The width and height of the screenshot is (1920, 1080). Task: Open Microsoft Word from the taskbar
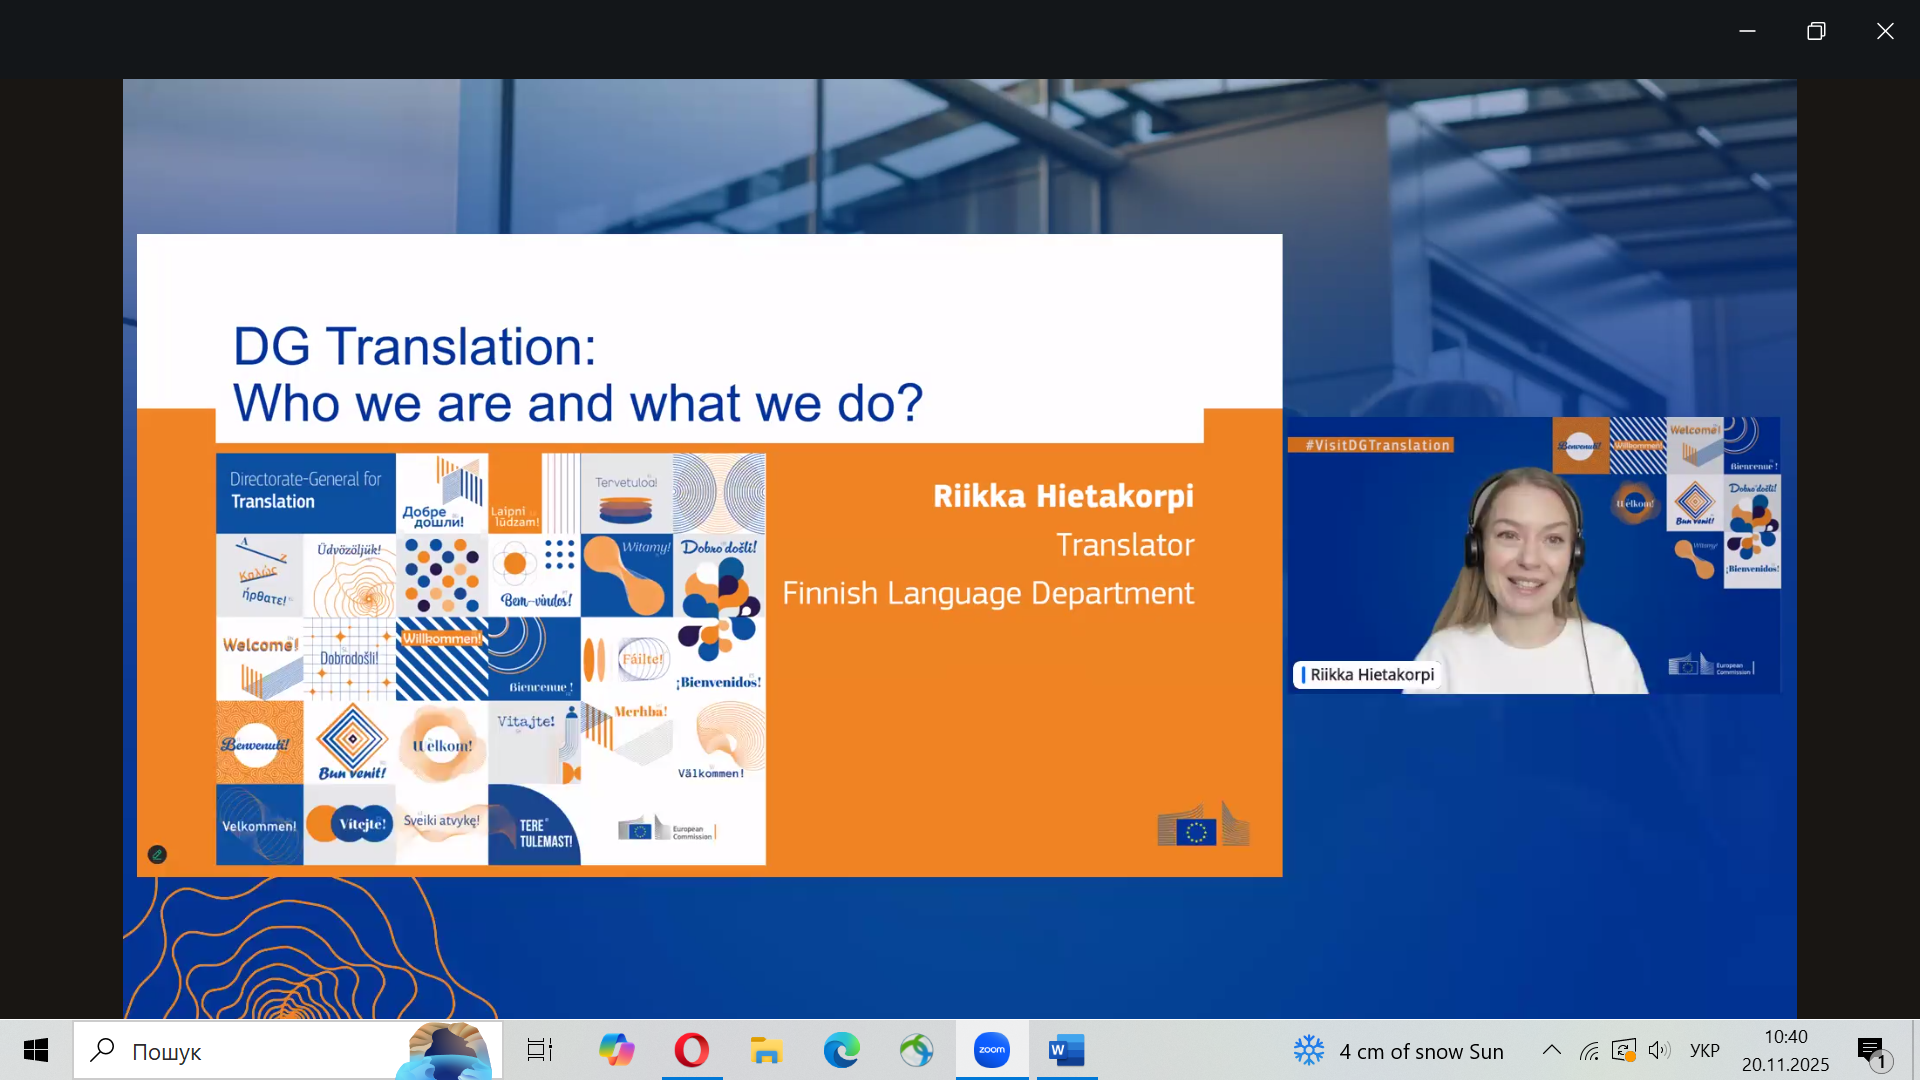(x=1067, y=1050)
